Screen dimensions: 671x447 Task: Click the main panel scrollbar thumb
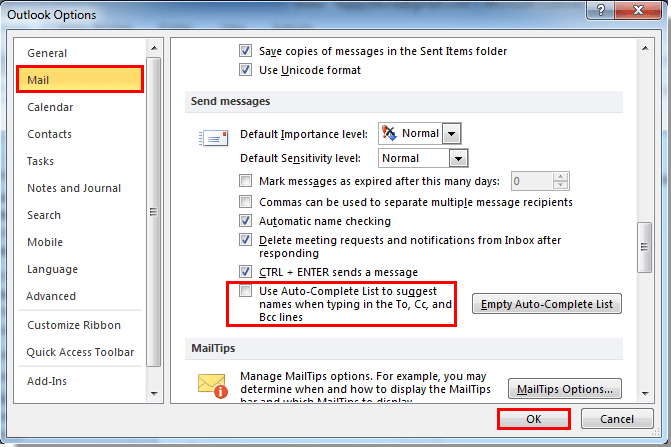[644, 247]
